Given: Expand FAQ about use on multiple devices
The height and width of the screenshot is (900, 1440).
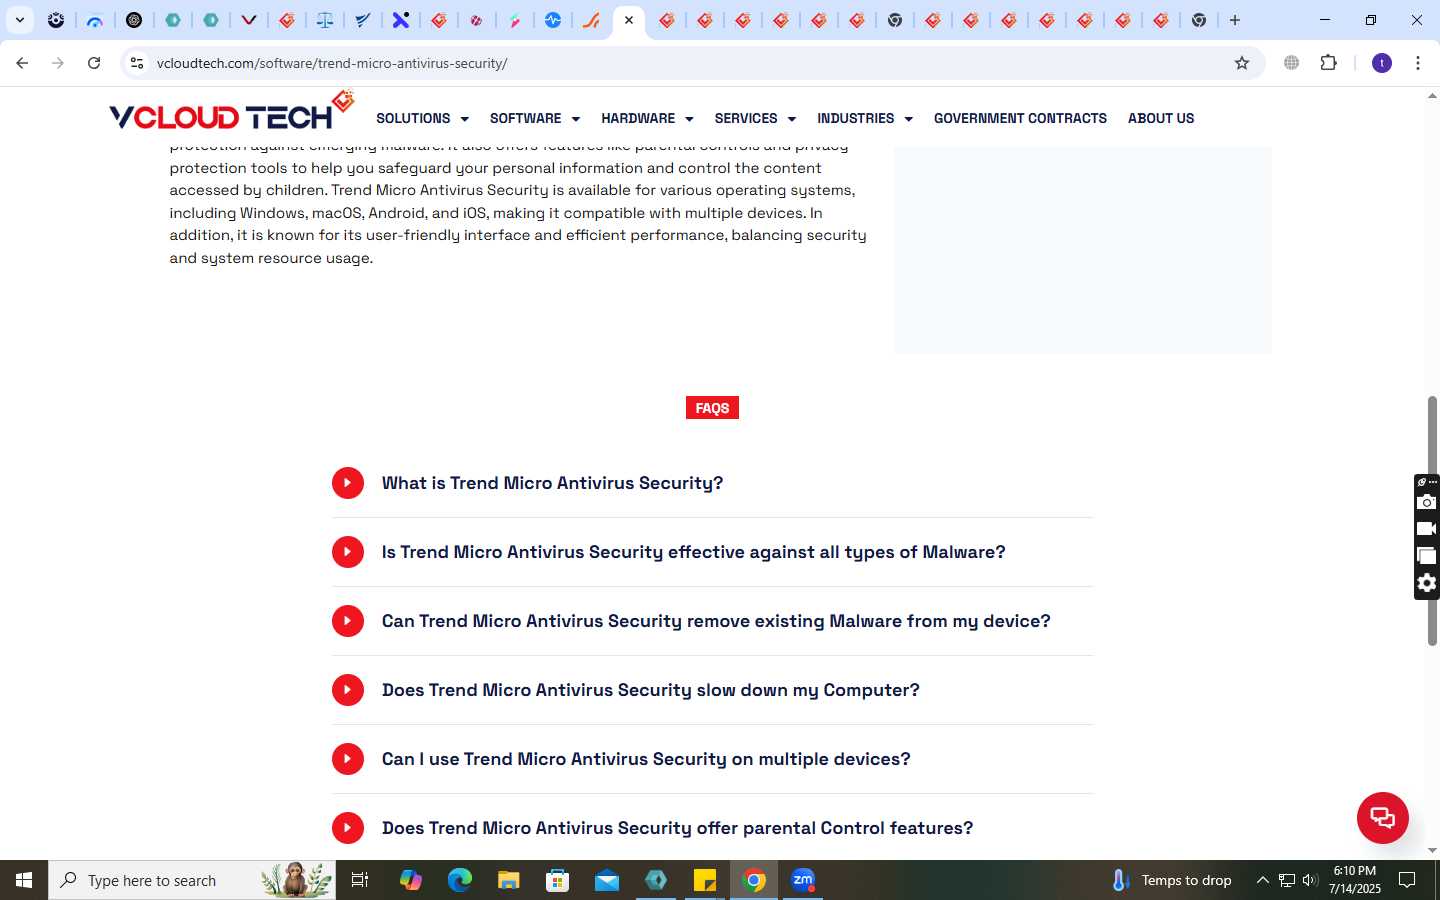Looking at the screenshot, I should click(712, 759).
